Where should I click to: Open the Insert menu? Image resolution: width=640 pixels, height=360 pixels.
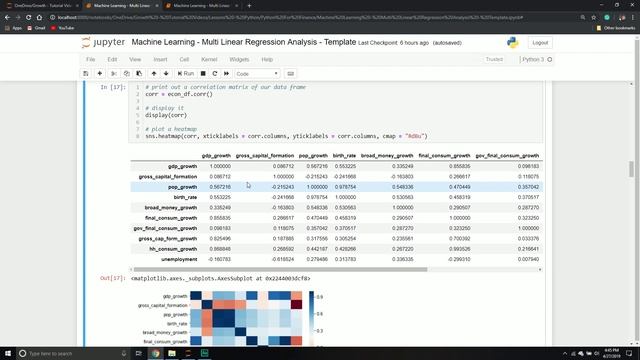160,60
